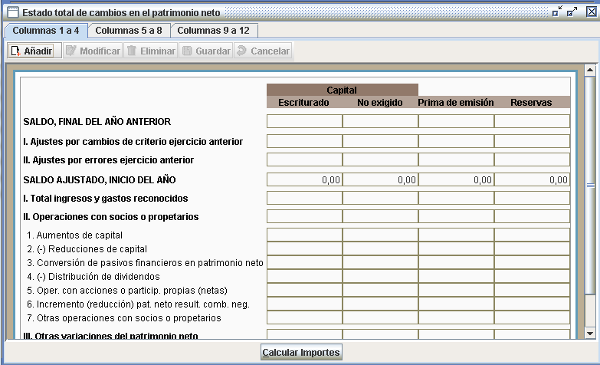Image resolution: width=600 pixels, height=365 pixels.
Task: Click Escriturado field for Total ingresos y gastos reconocidos
Action: [305, 198]
